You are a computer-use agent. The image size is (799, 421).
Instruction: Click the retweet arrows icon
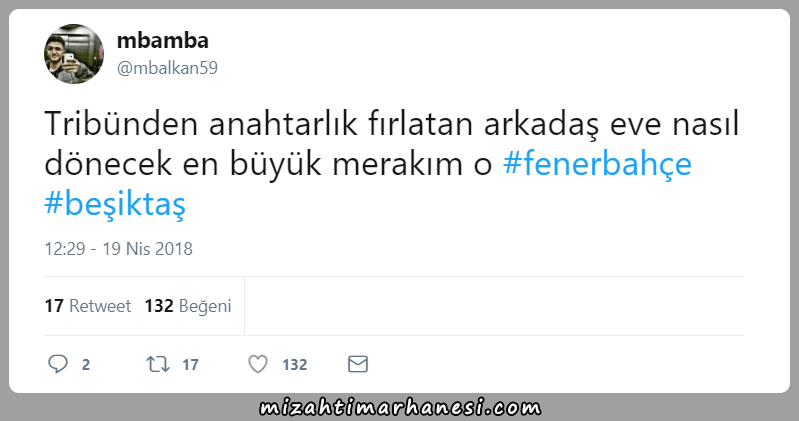pyautogui.click(x=158, y=364)
